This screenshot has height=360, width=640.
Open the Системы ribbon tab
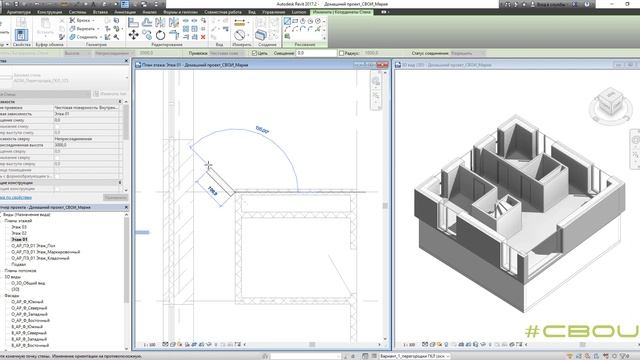click(x=78, y=12)
